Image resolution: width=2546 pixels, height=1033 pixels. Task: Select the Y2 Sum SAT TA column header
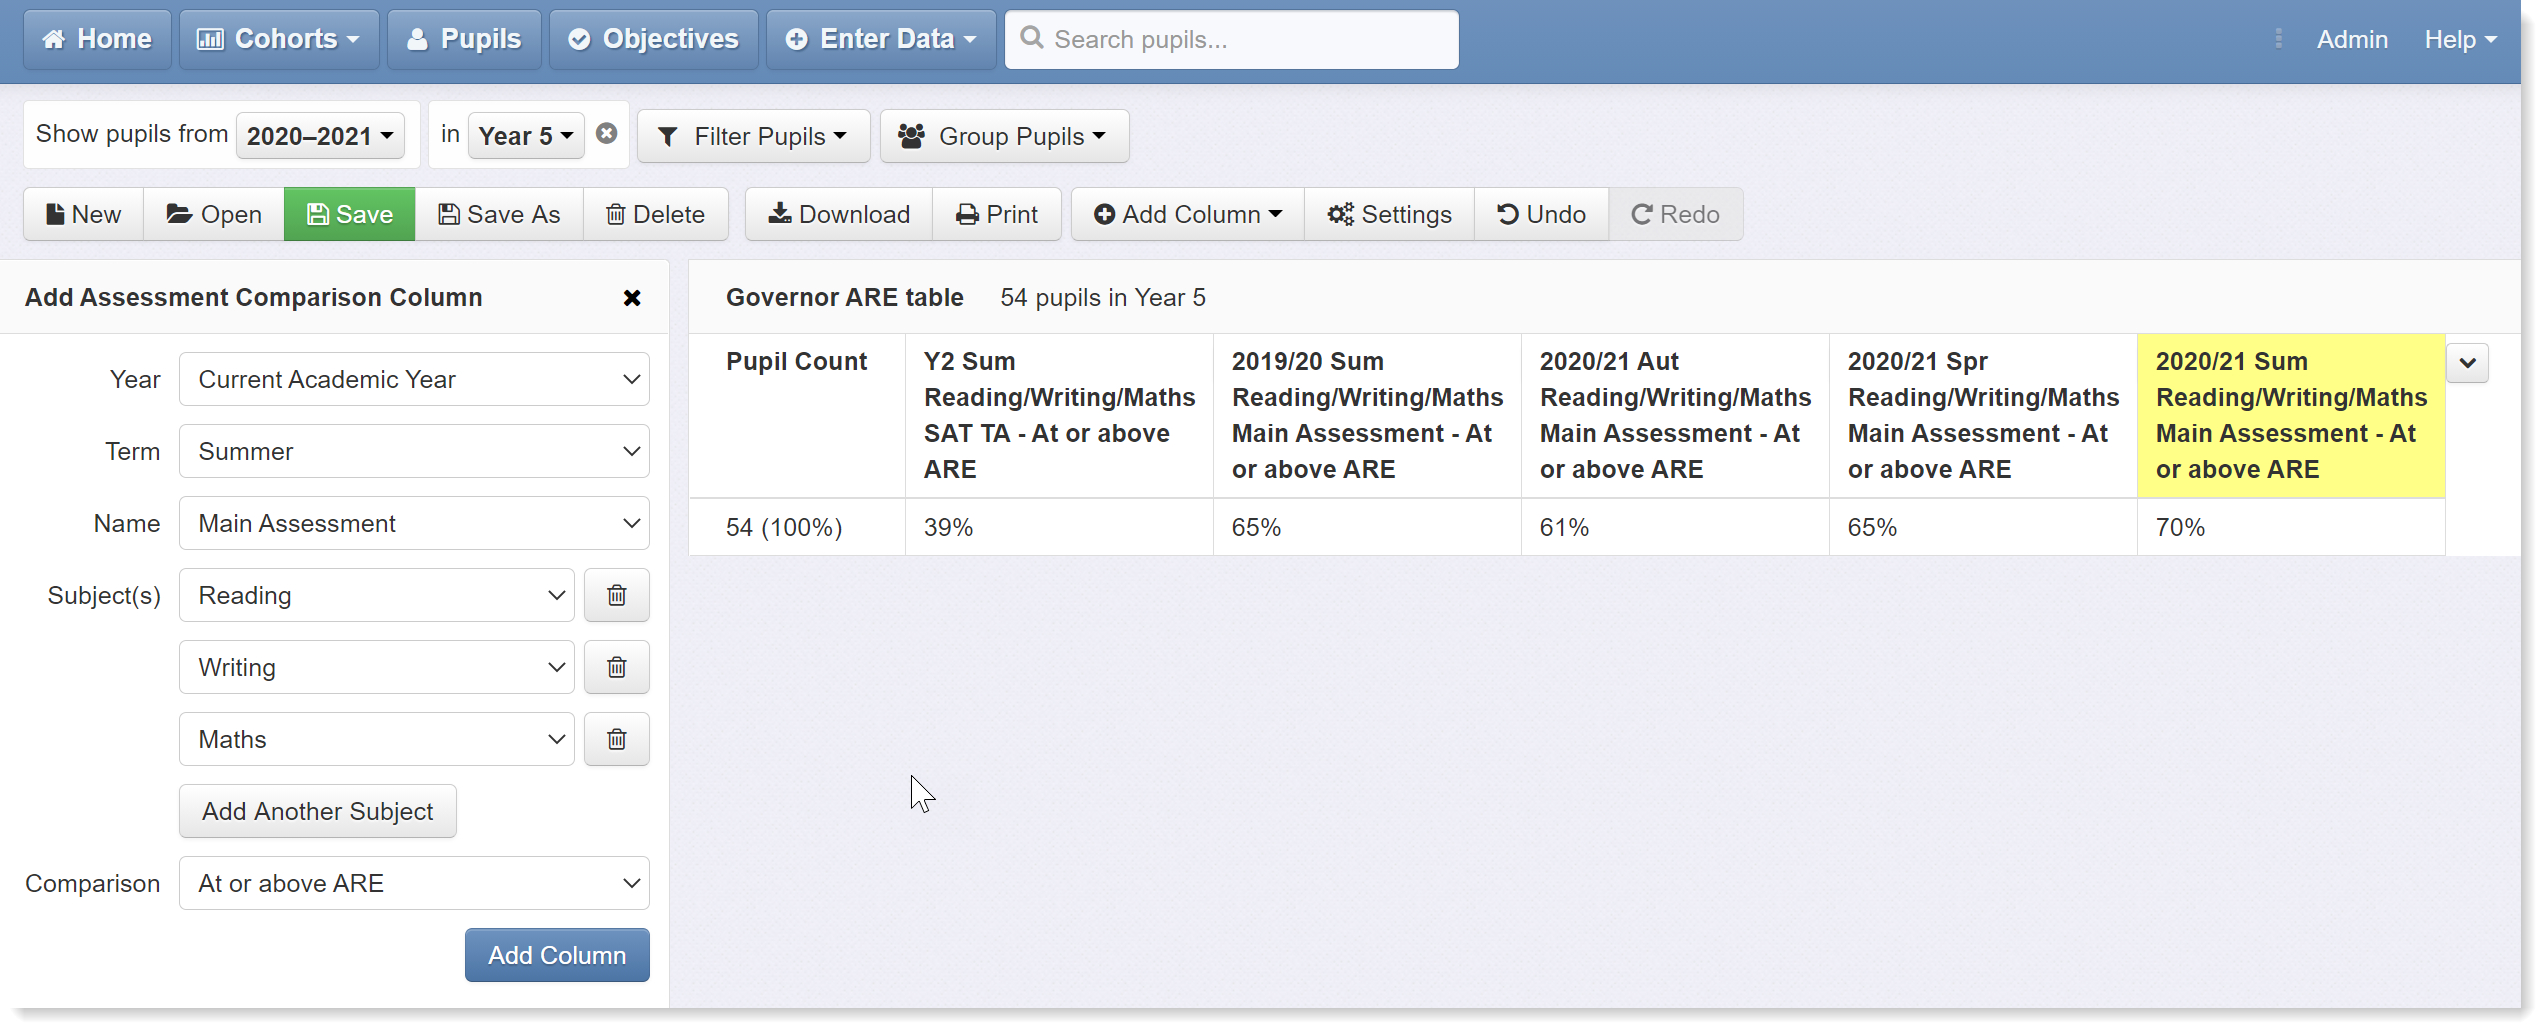click(x=1059, y=415)
